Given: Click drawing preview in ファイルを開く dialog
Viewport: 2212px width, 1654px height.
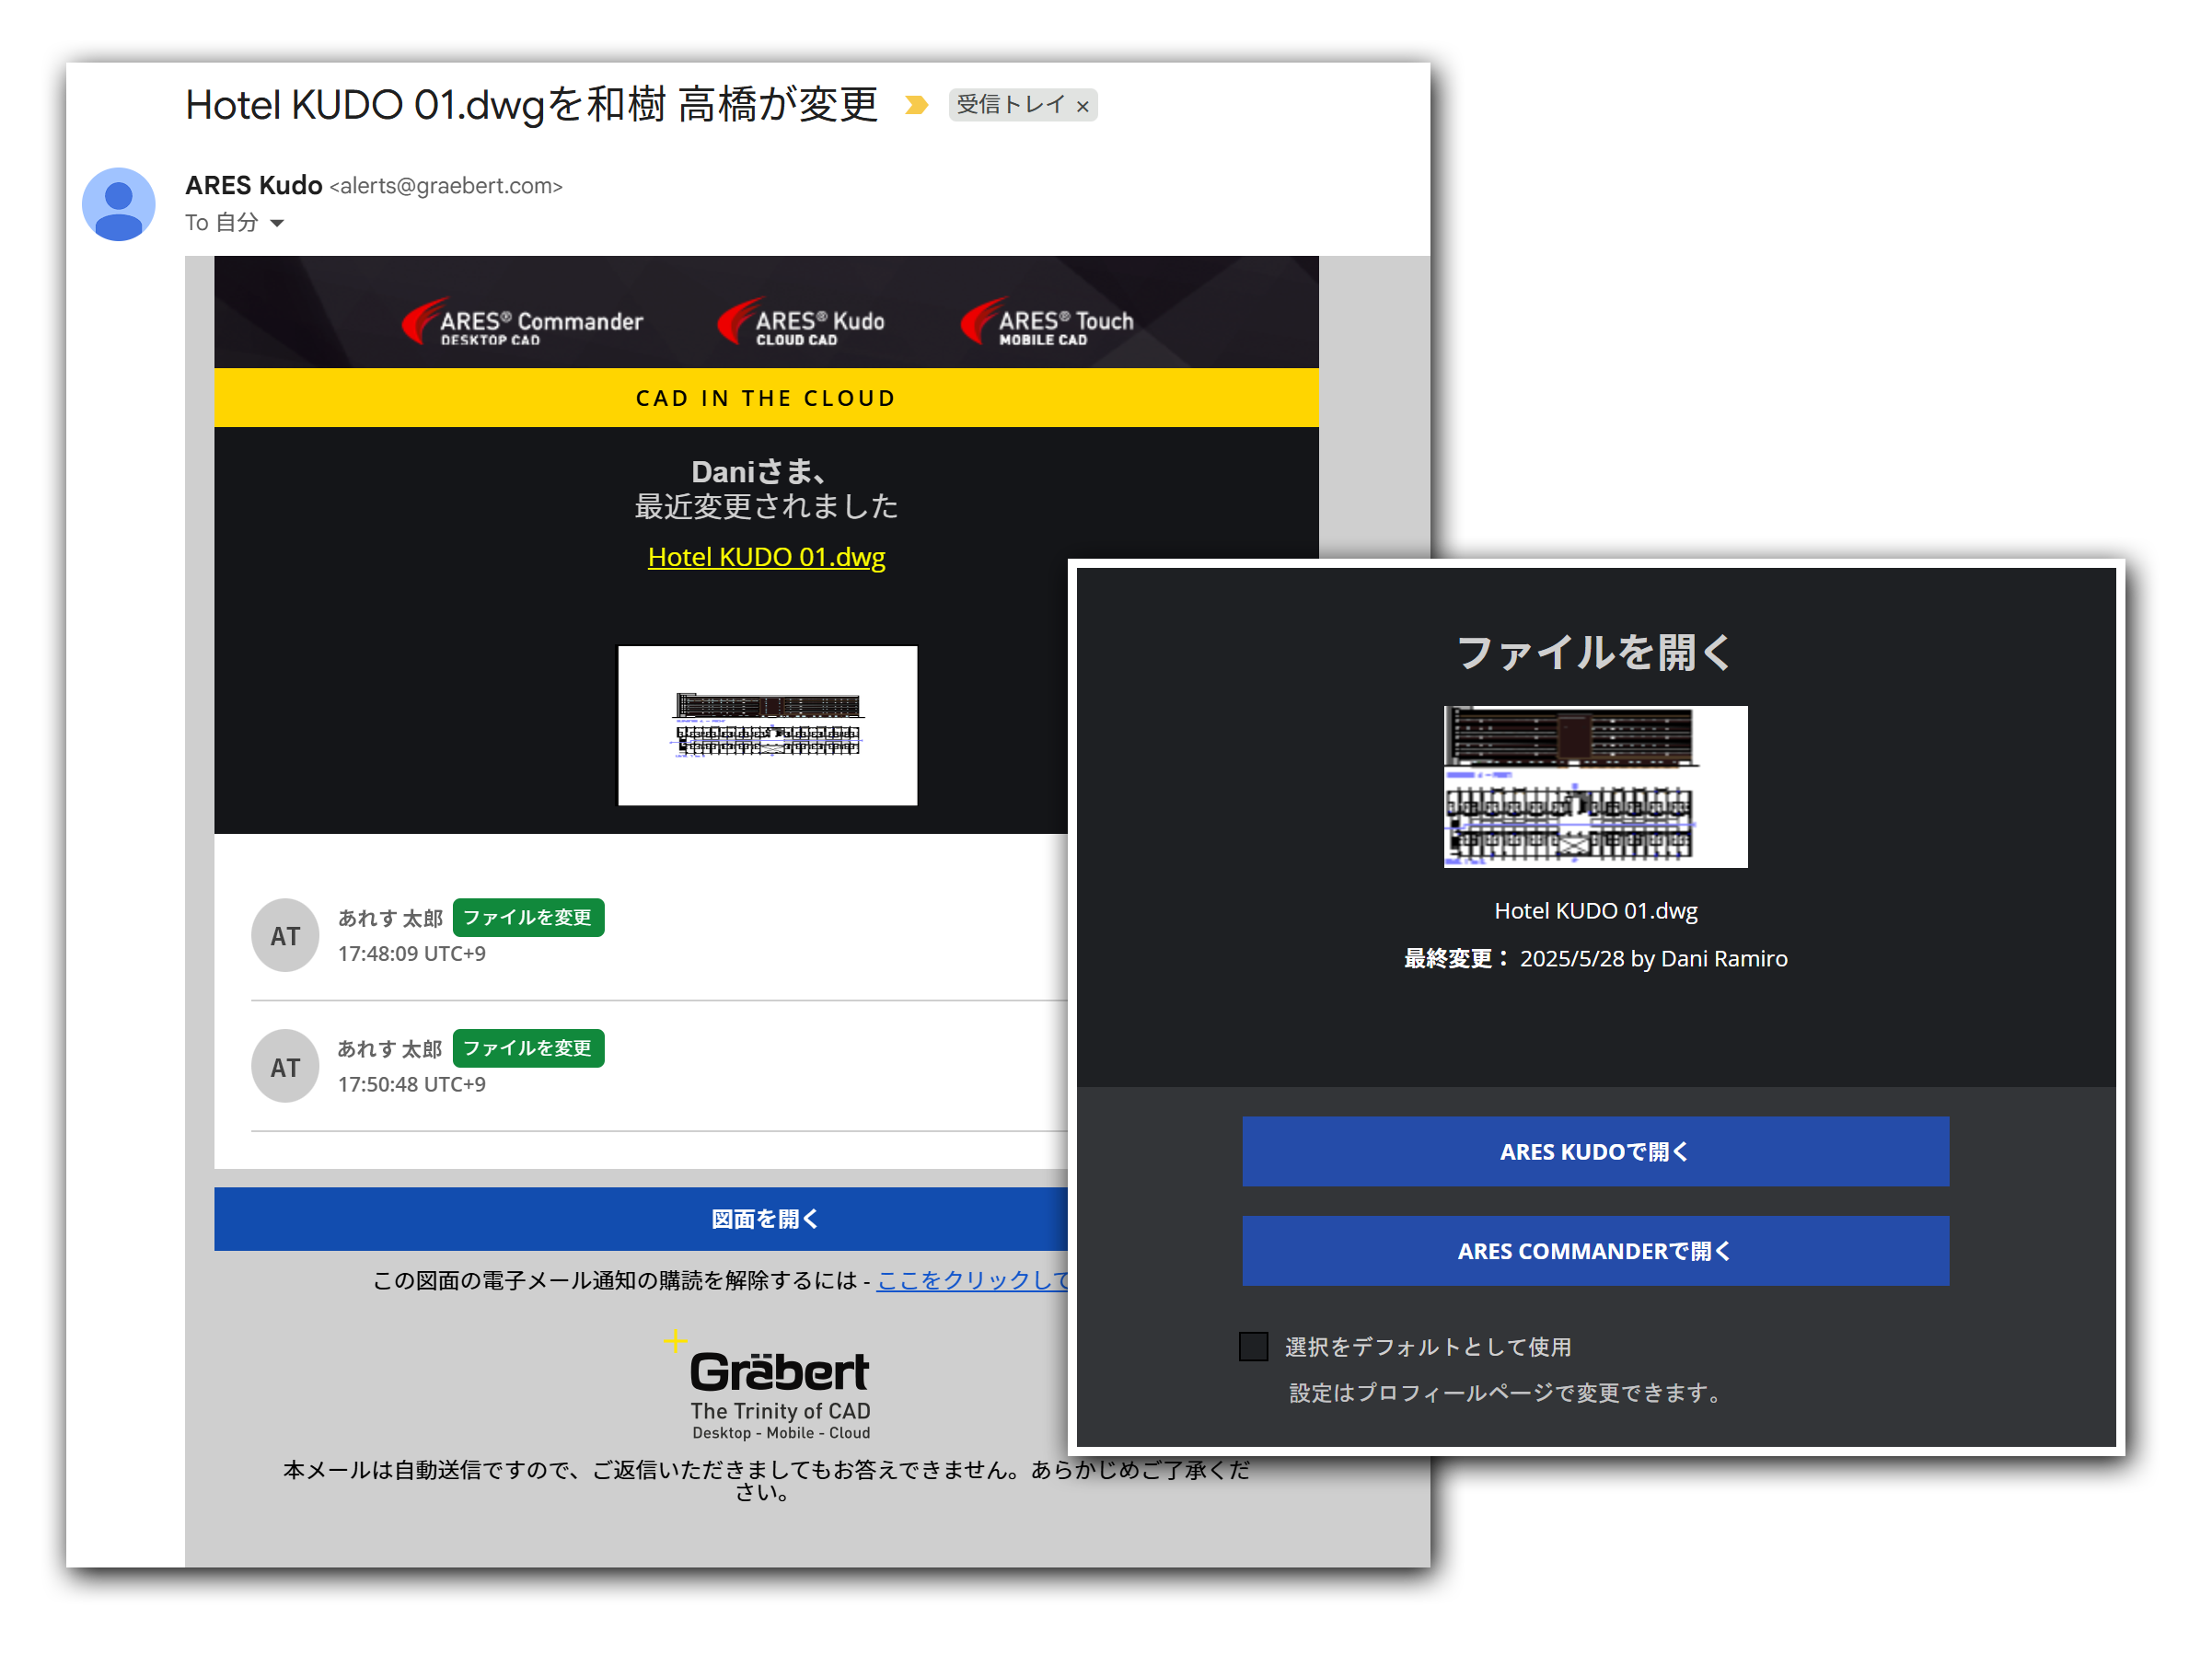Looking at the screenshot, I should point(1595,787).
